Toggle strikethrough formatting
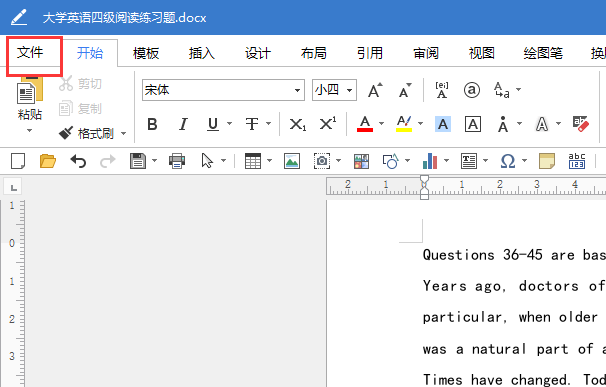Screen dimensions: 606x387 click(252, 124)
